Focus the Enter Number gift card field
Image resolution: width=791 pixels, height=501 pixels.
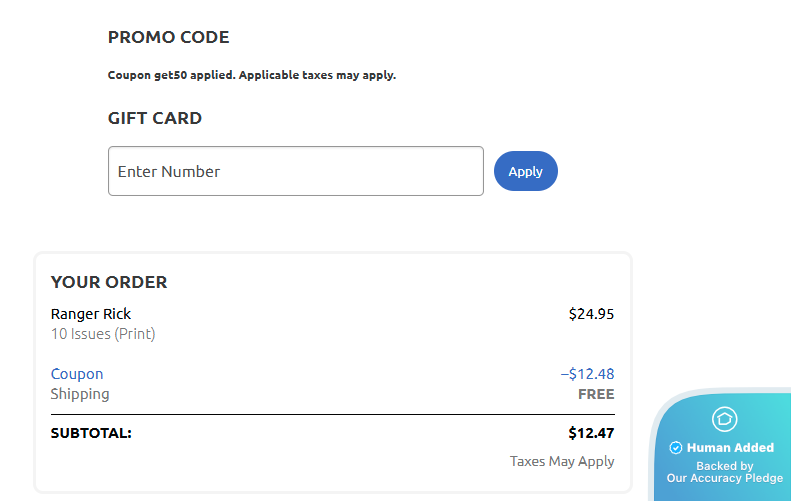295,171
